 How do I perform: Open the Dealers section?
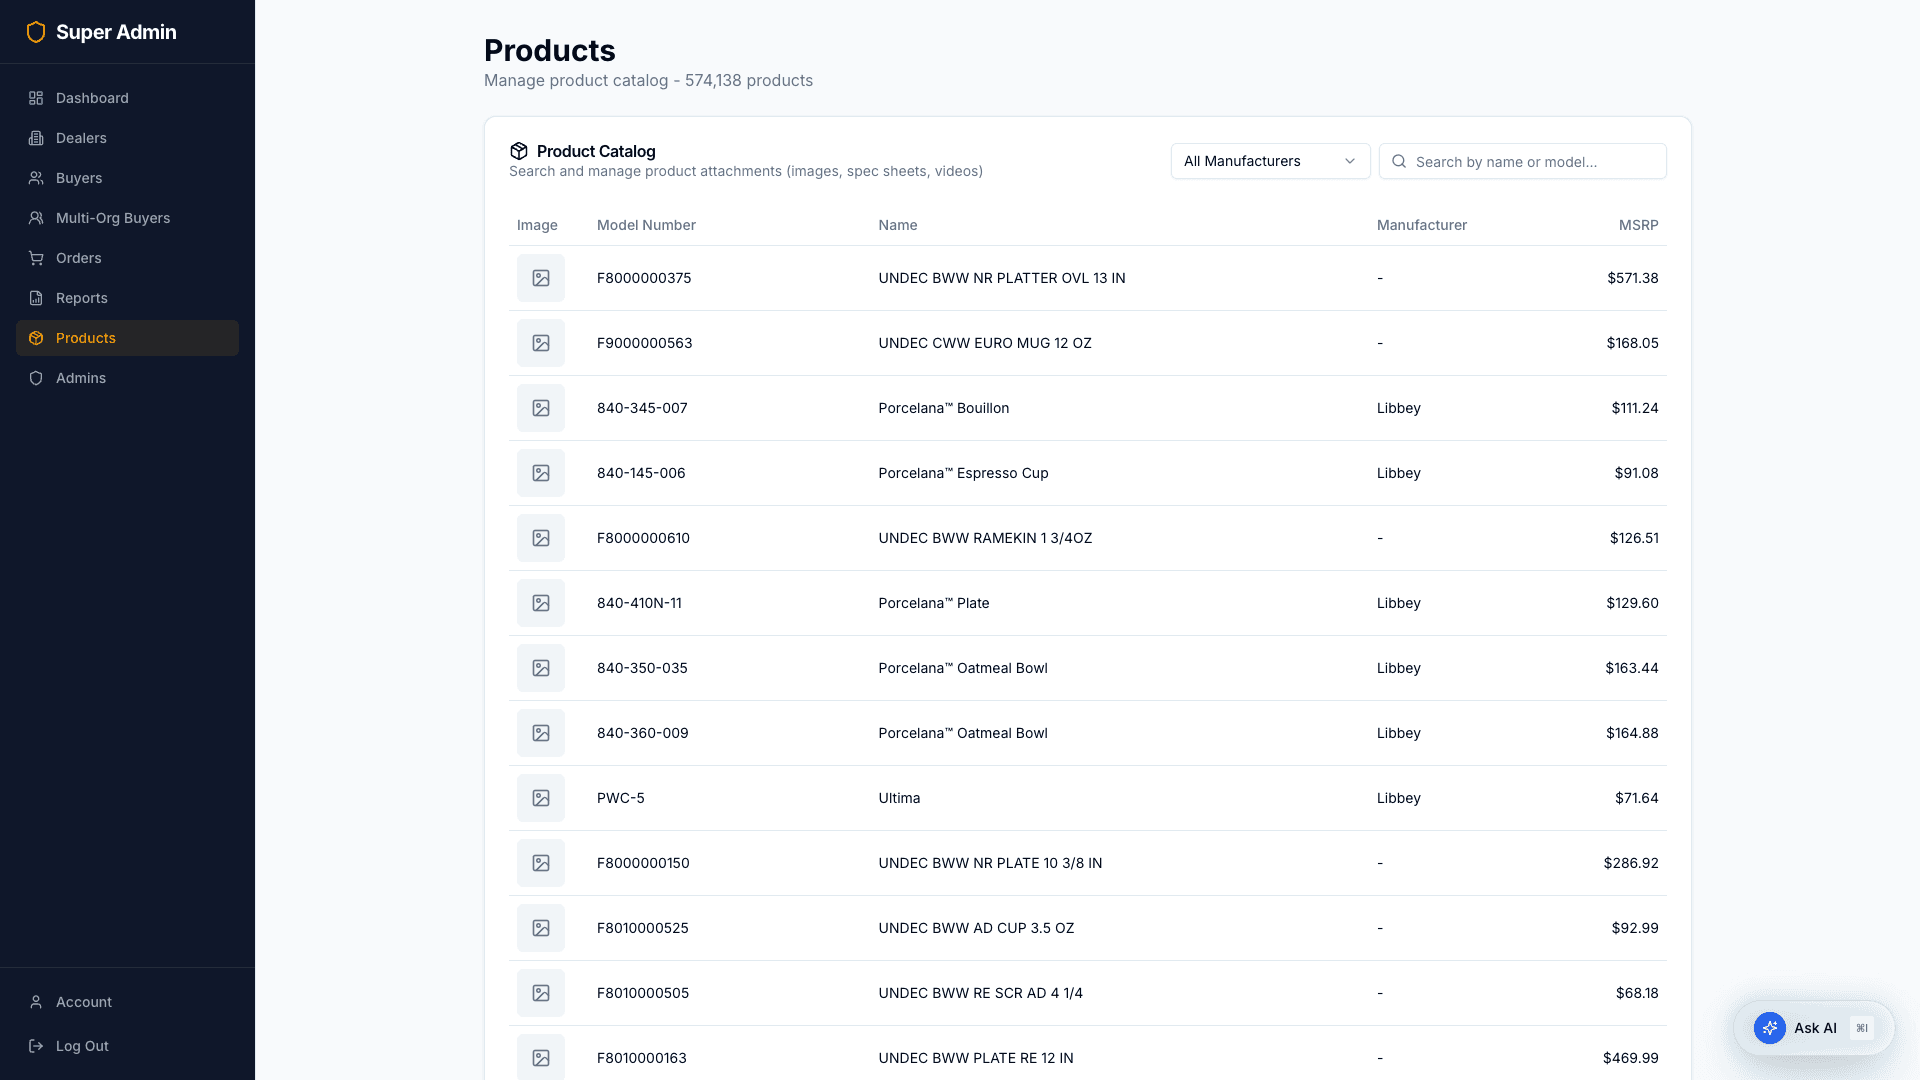(x=127, y=138)
